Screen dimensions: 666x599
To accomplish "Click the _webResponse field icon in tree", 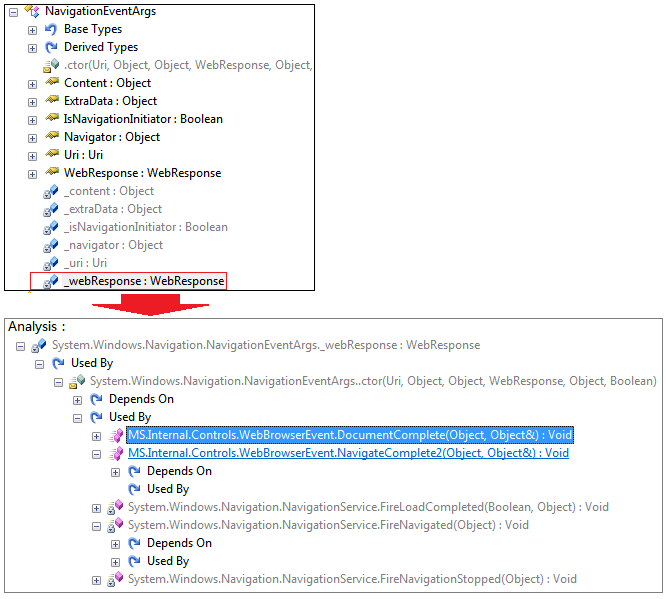I will point(50,281).
